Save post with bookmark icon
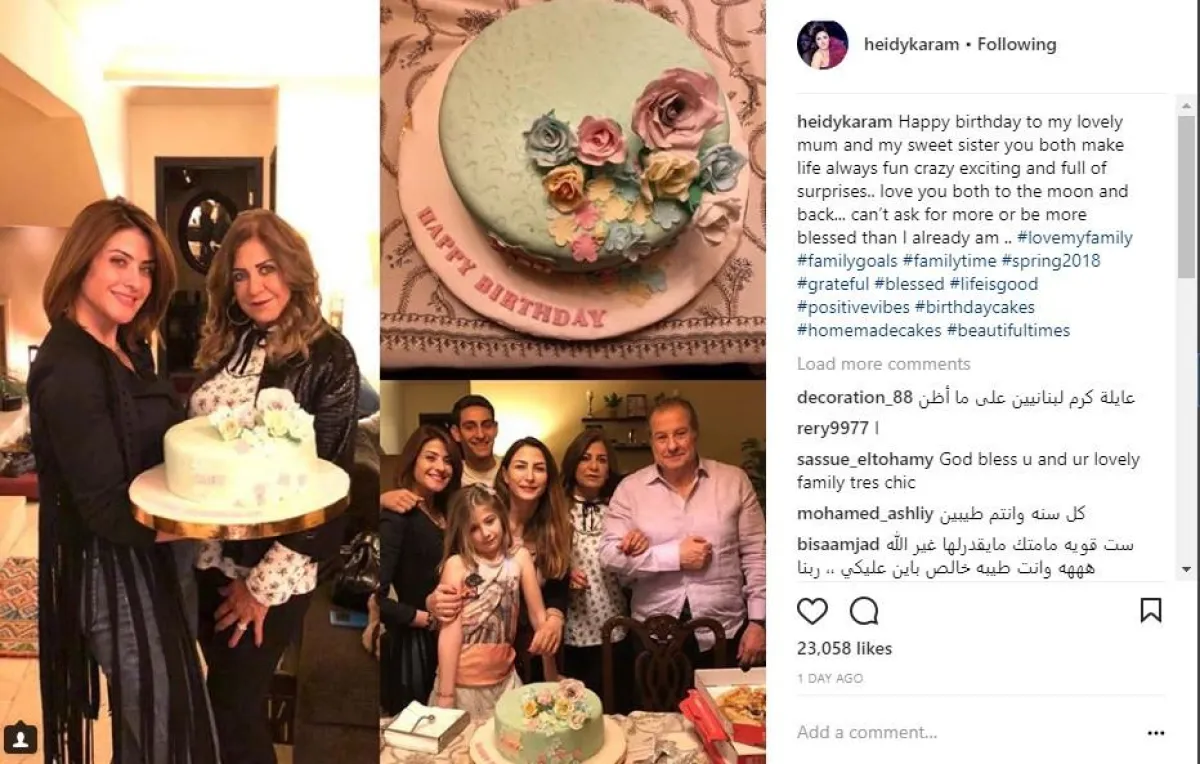1200x764 pixels. pyautogui.click(x=1151, y=610)
